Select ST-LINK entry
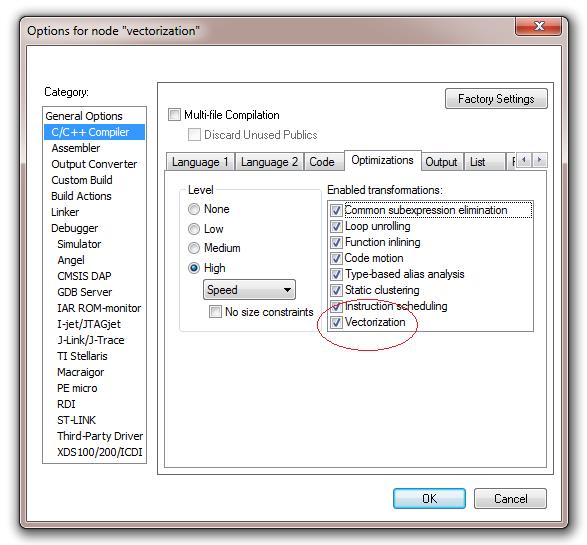The height and width of the screenshot is (545, 587). 76,420
